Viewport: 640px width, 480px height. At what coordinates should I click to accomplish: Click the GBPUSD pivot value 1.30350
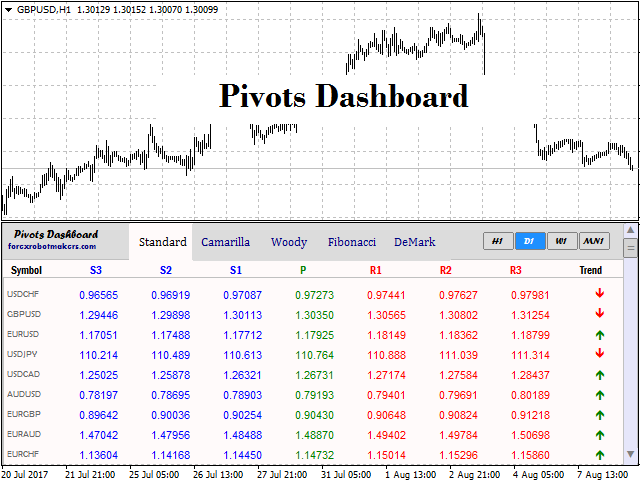[x=302, y=315]
